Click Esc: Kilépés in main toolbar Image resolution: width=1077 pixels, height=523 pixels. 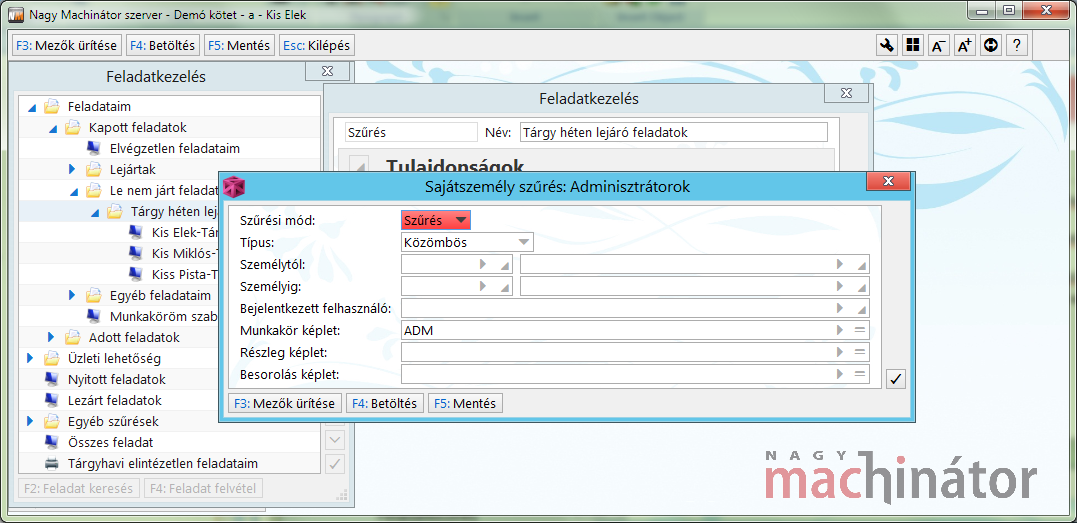[316, 46]
